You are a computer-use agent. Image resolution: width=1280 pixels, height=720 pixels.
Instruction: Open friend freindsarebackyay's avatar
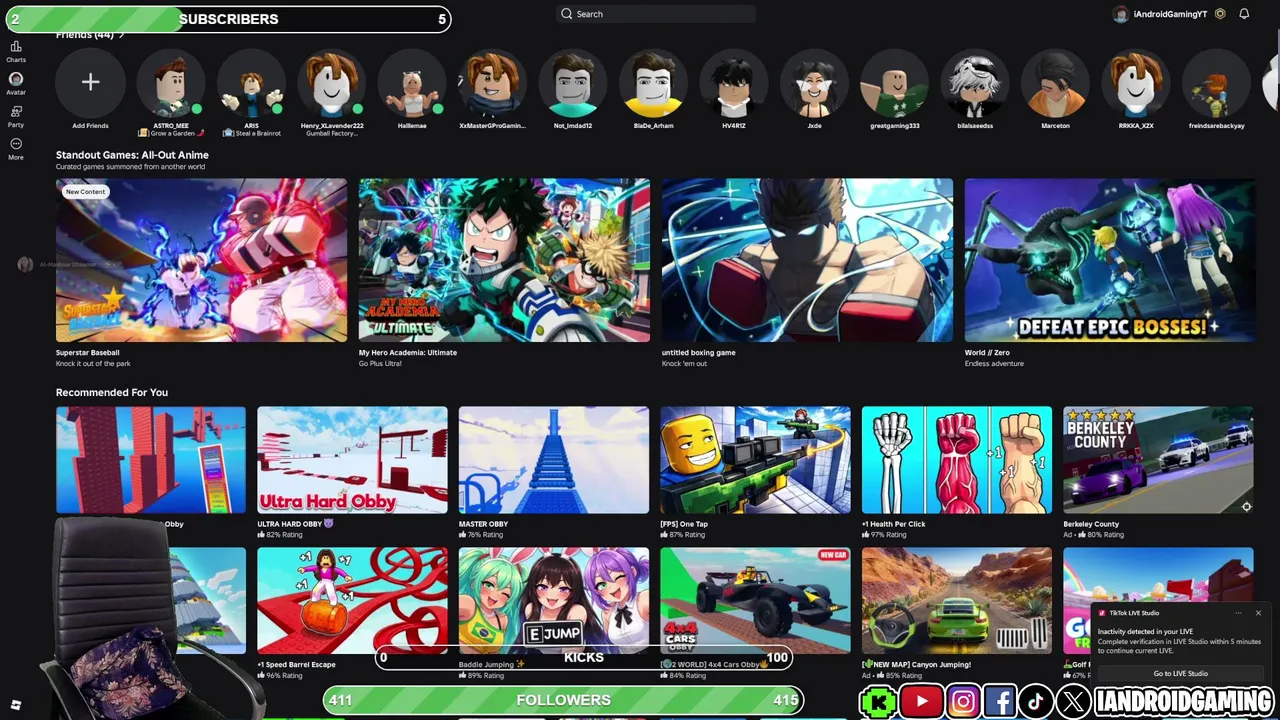(1216, 82)
